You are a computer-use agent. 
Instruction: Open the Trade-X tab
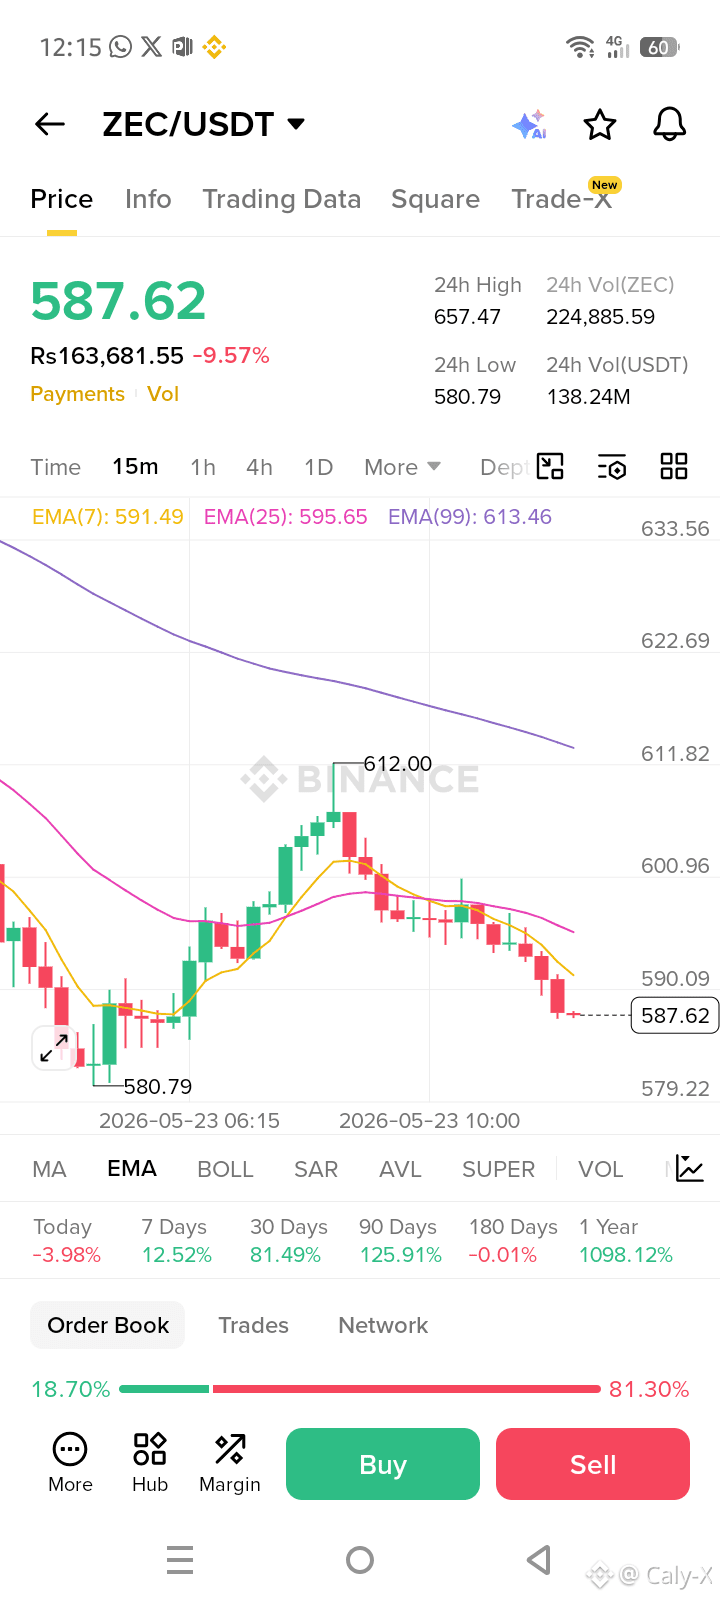pos(562,199)
